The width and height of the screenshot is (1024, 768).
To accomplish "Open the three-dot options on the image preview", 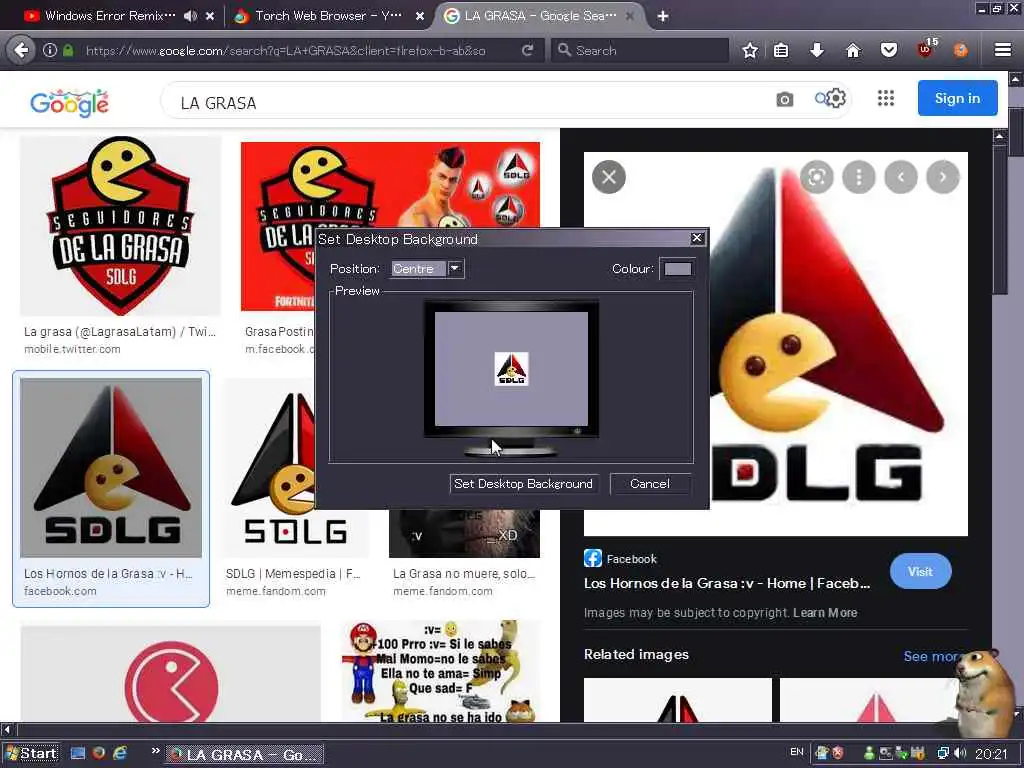I will pyautogui.click(x=859, y=177).
